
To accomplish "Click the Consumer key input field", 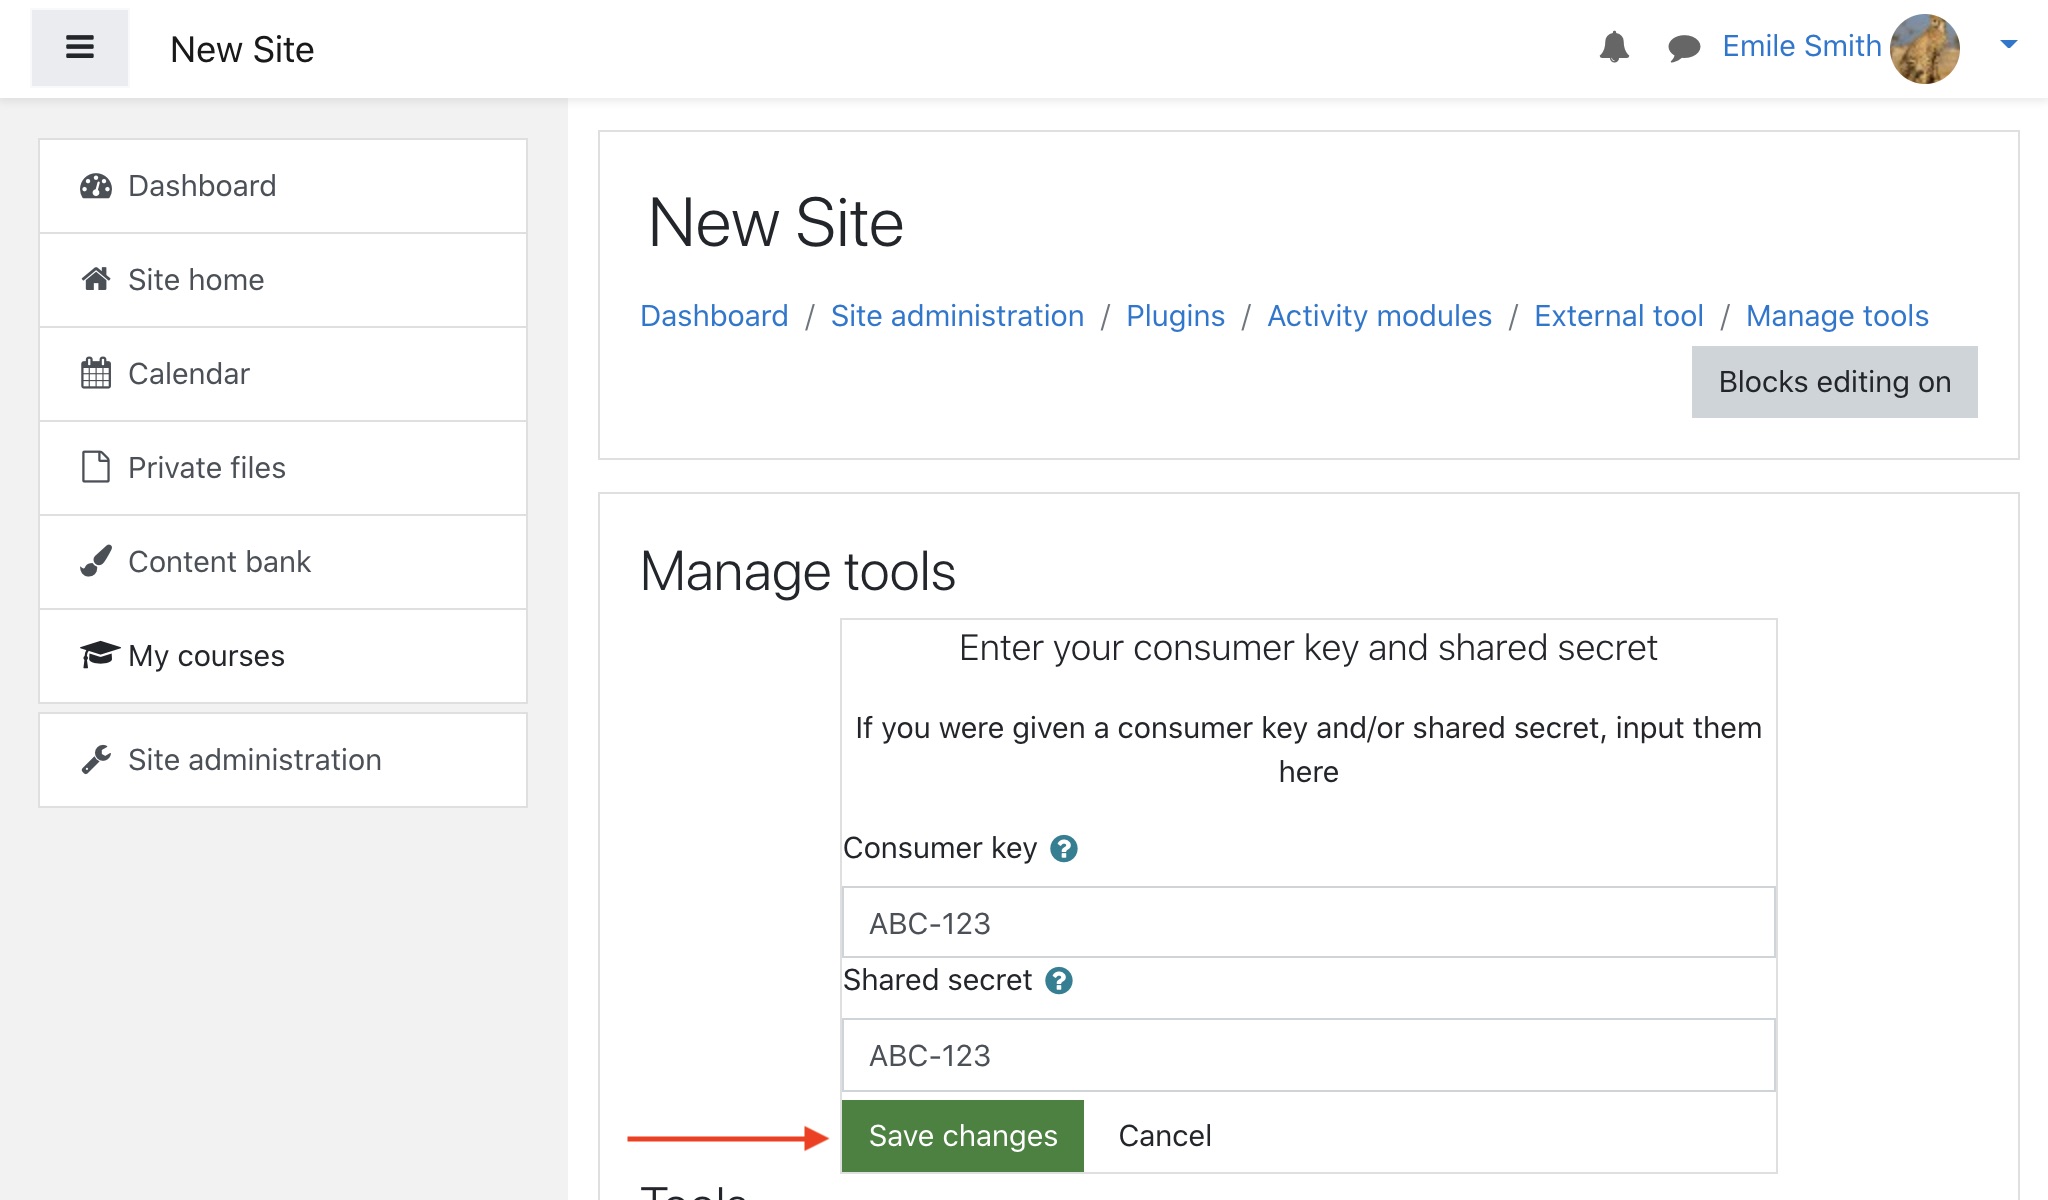I will tap(1308, 923).
